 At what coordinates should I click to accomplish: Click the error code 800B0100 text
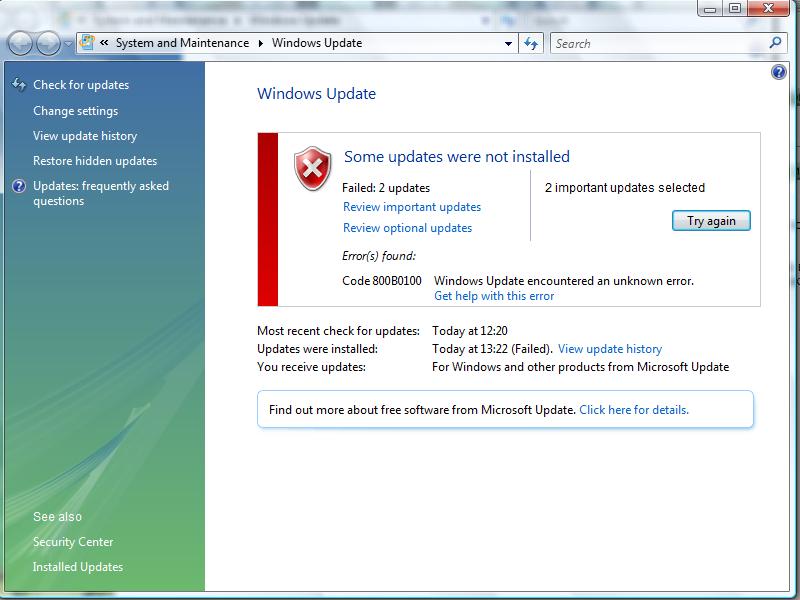click(x=382, y=281)
